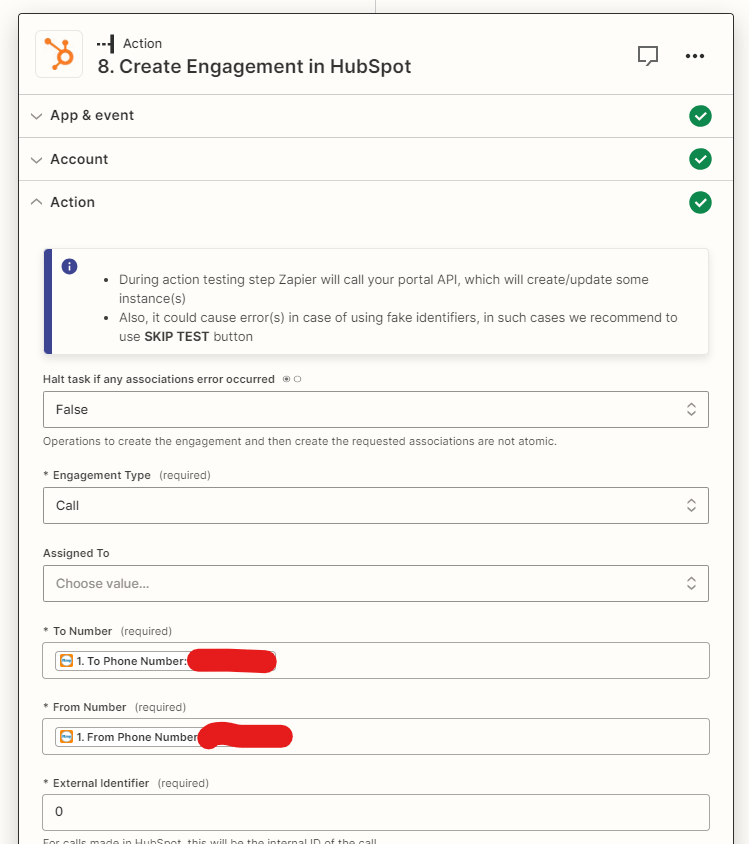
Task: Open the step comments icon
Action: click(648, 56)
